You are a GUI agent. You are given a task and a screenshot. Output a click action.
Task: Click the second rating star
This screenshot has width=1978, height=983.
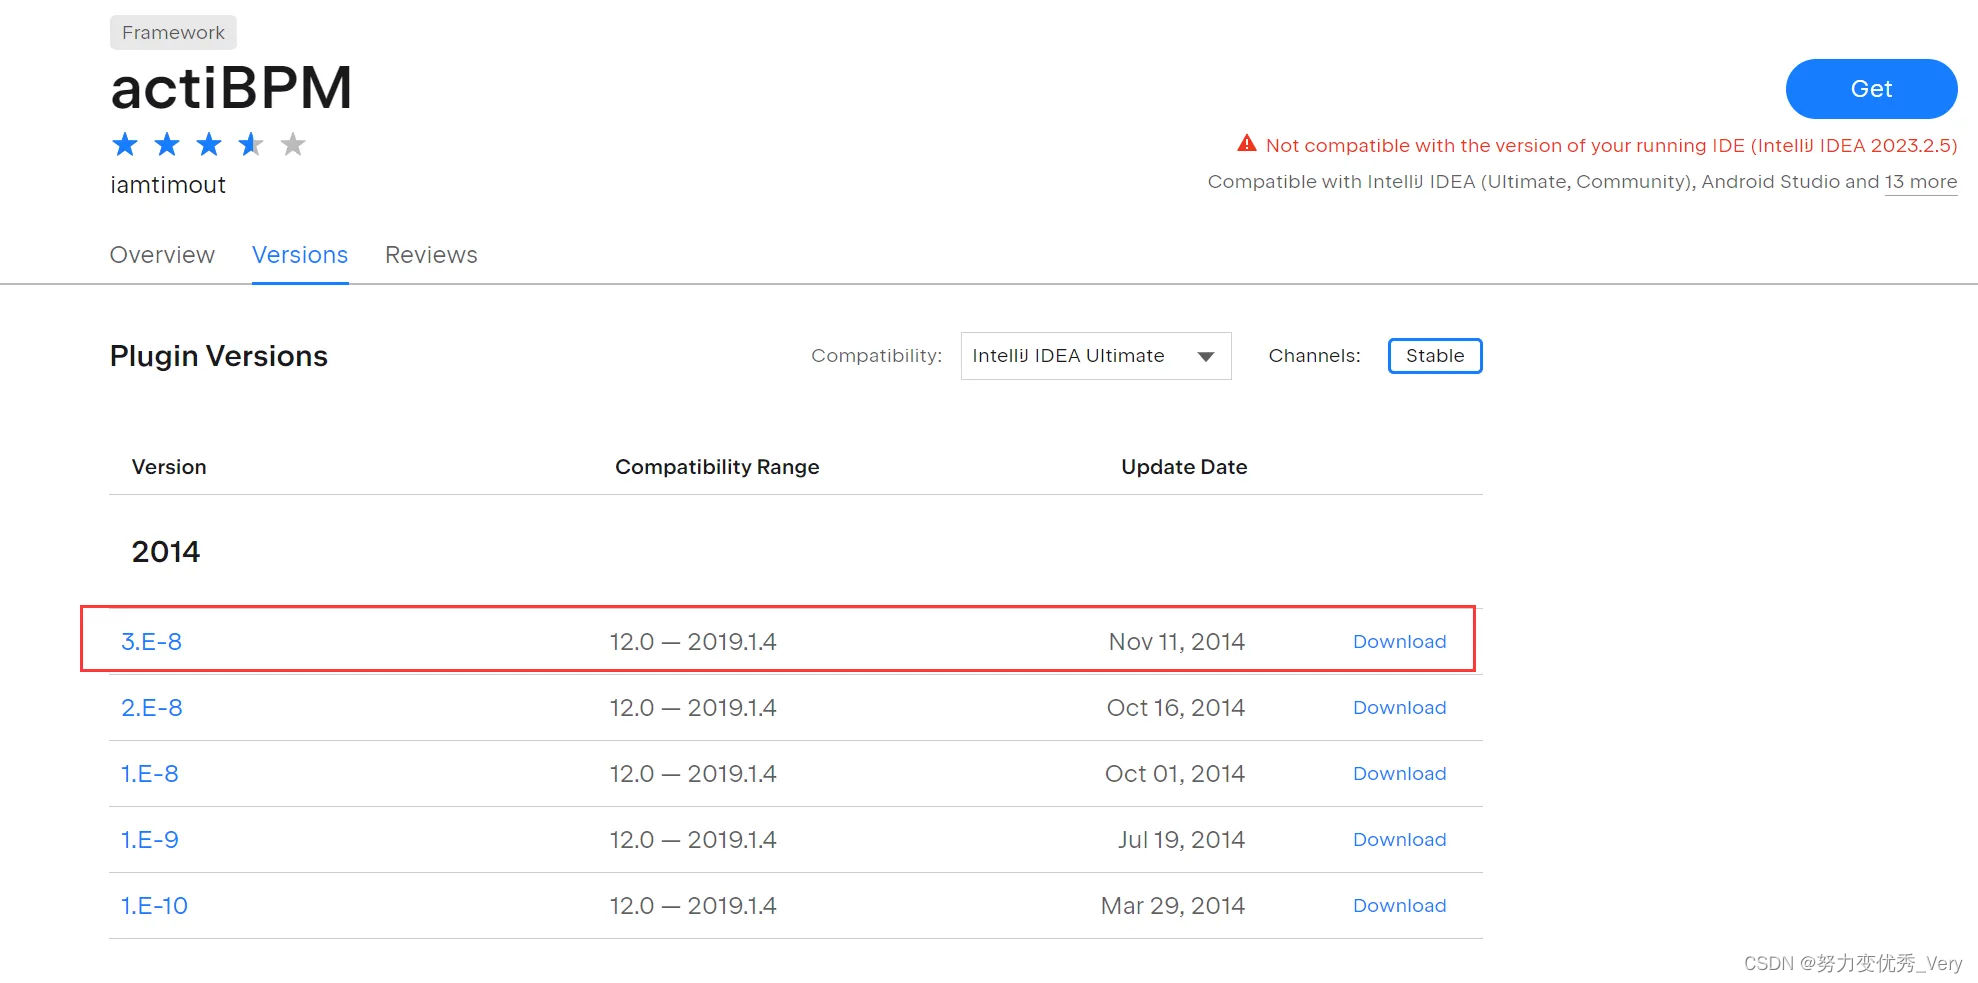(x=167, y=145)
